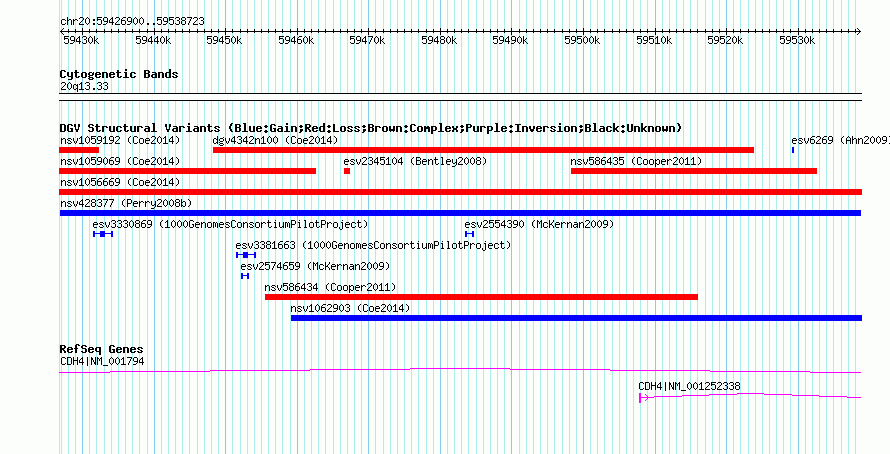Click the Cytogenetic Bands track title
Viewport: 890px width, 454px height.
[119, 74]
